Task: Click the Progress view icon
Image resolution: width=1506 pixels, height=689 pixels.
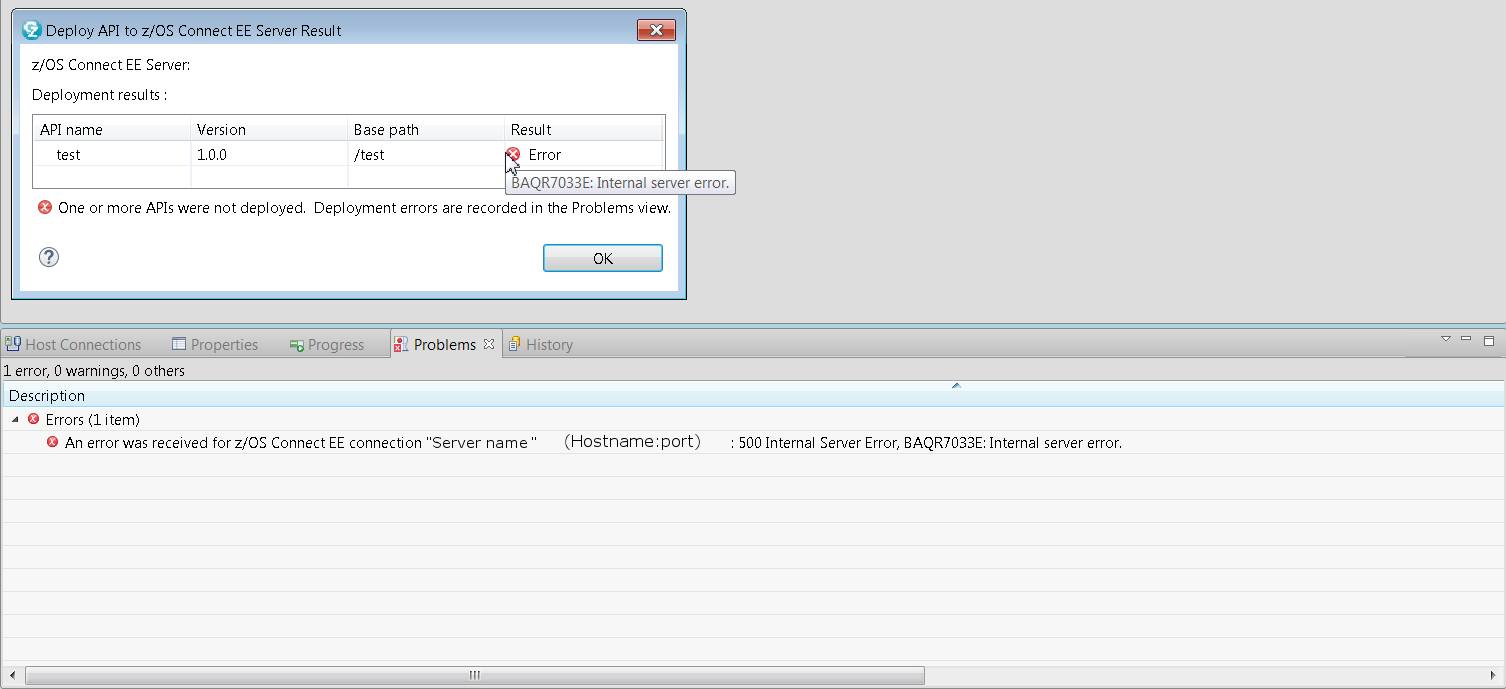Action: [295, 343]
